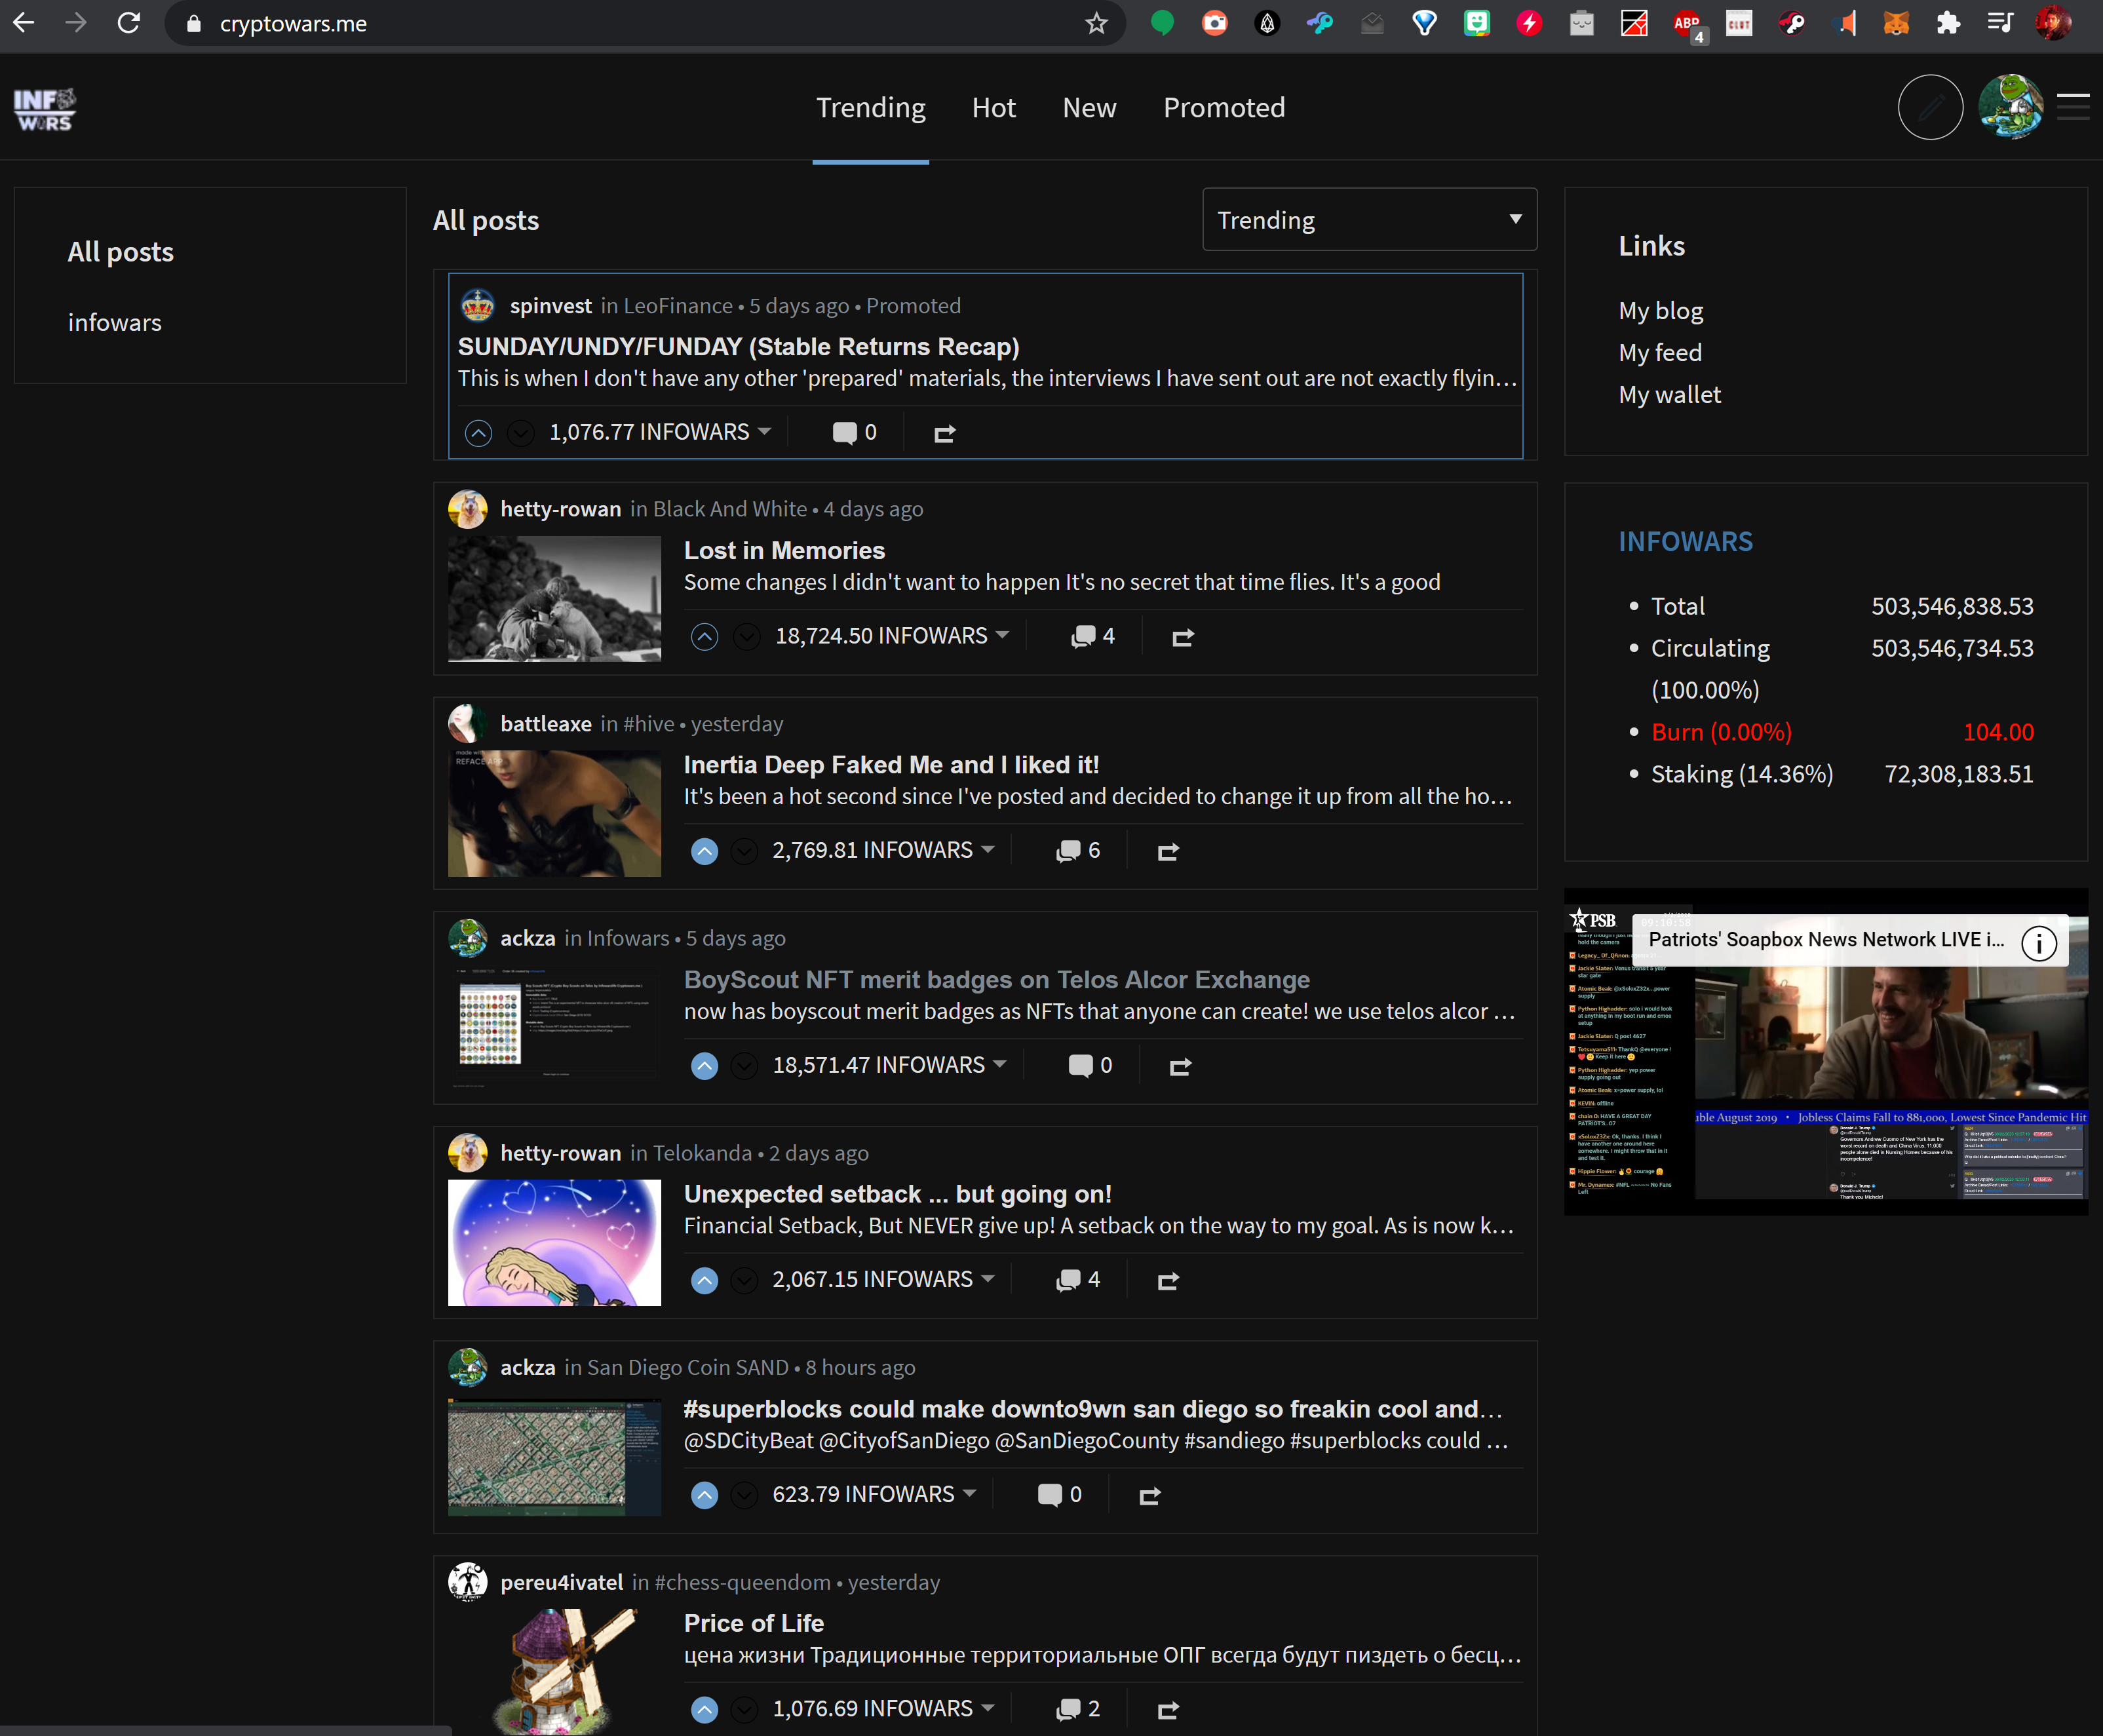Switch to the New tab

[1089, 108]
